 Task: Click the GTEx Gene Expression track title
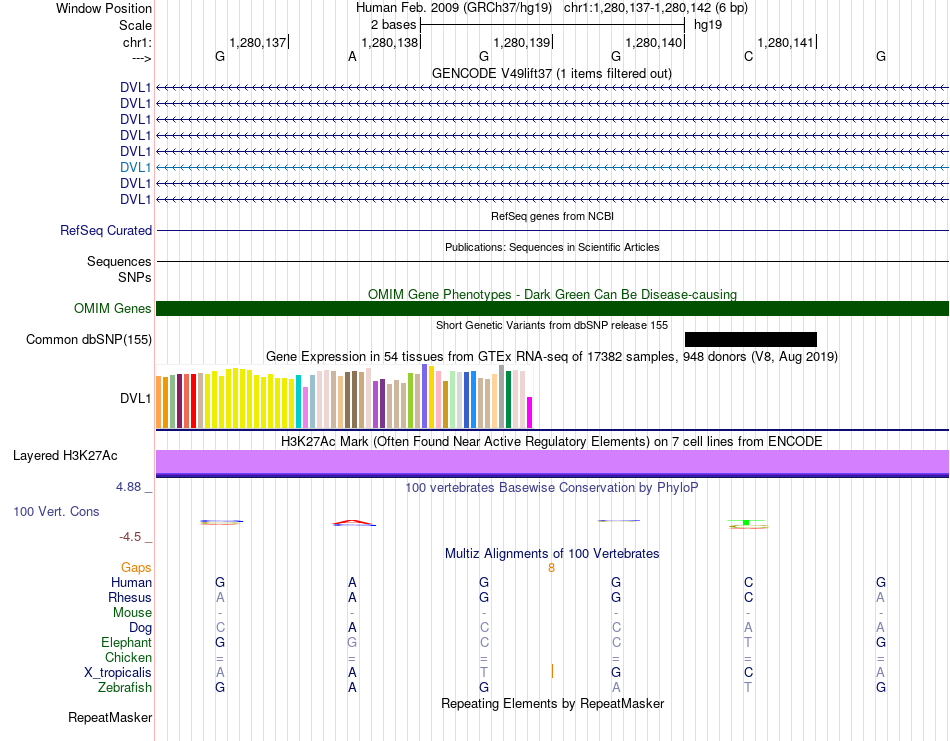552,356
